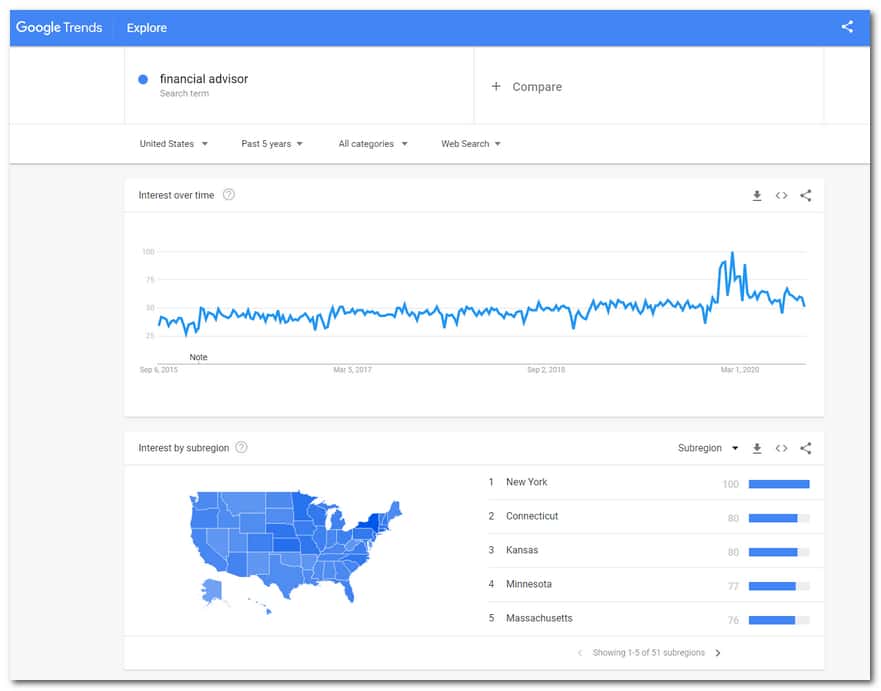Open the Past 5 years time dropdown
Screen dimensions: 881x691
268,143
